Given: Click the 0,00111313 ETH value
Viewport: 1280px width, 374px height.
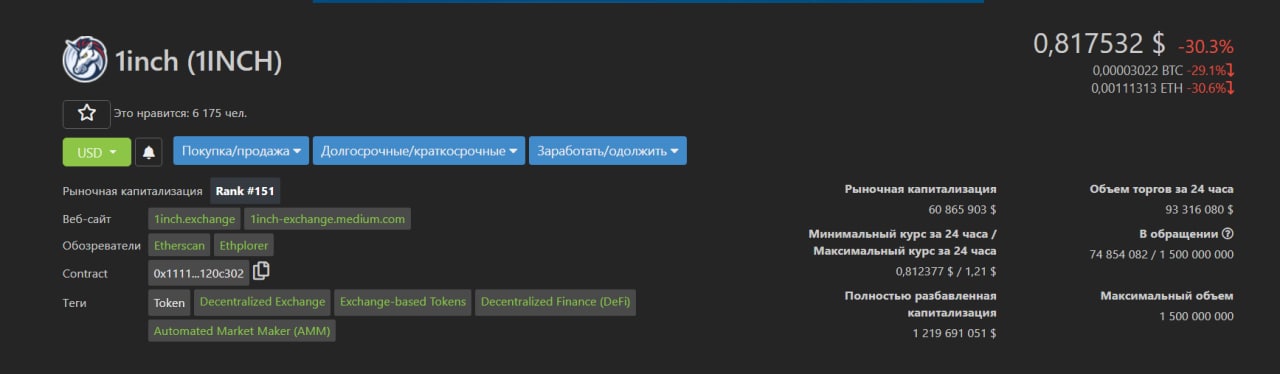Looking at the screenshot, I should click(x=1137, y=88).
